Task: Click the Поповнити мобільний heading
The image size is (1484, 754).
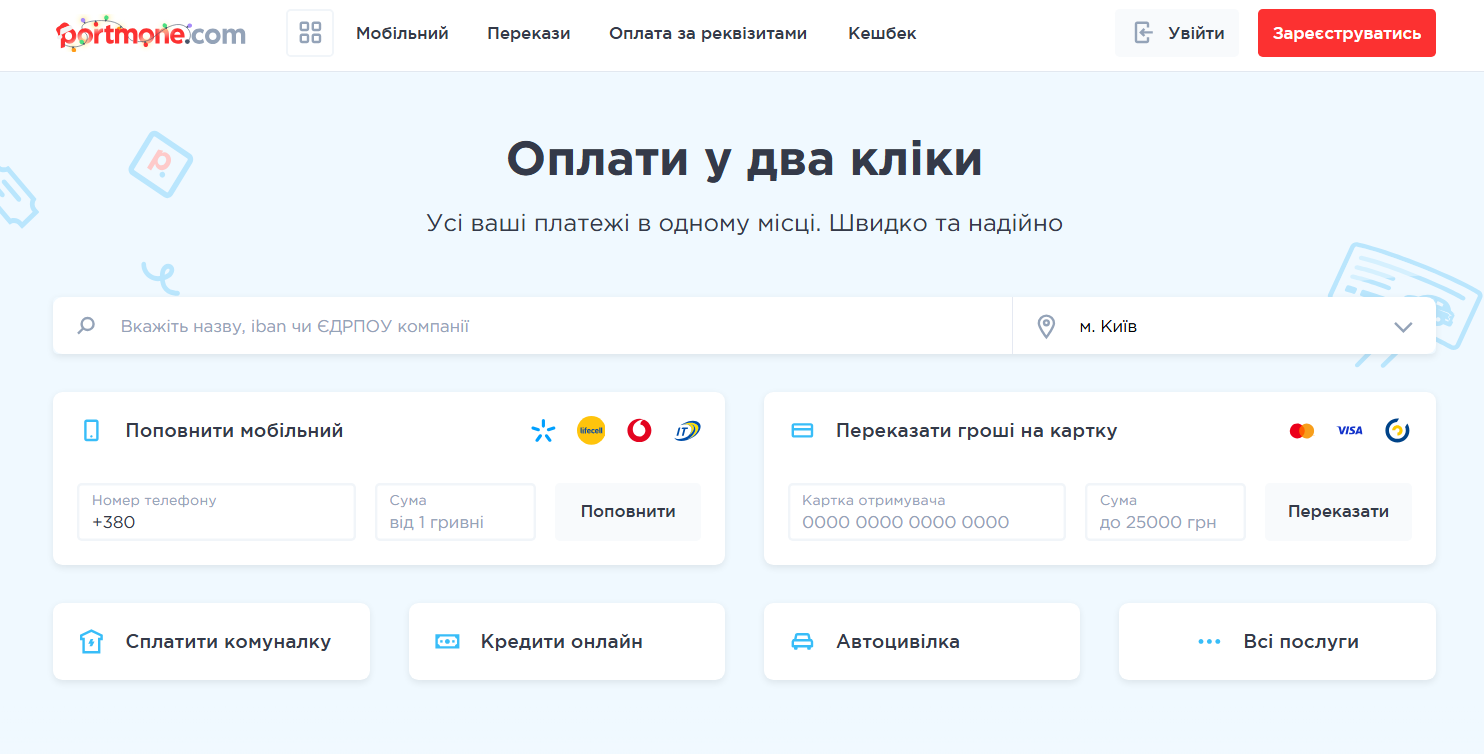Action: coord(234,431)
